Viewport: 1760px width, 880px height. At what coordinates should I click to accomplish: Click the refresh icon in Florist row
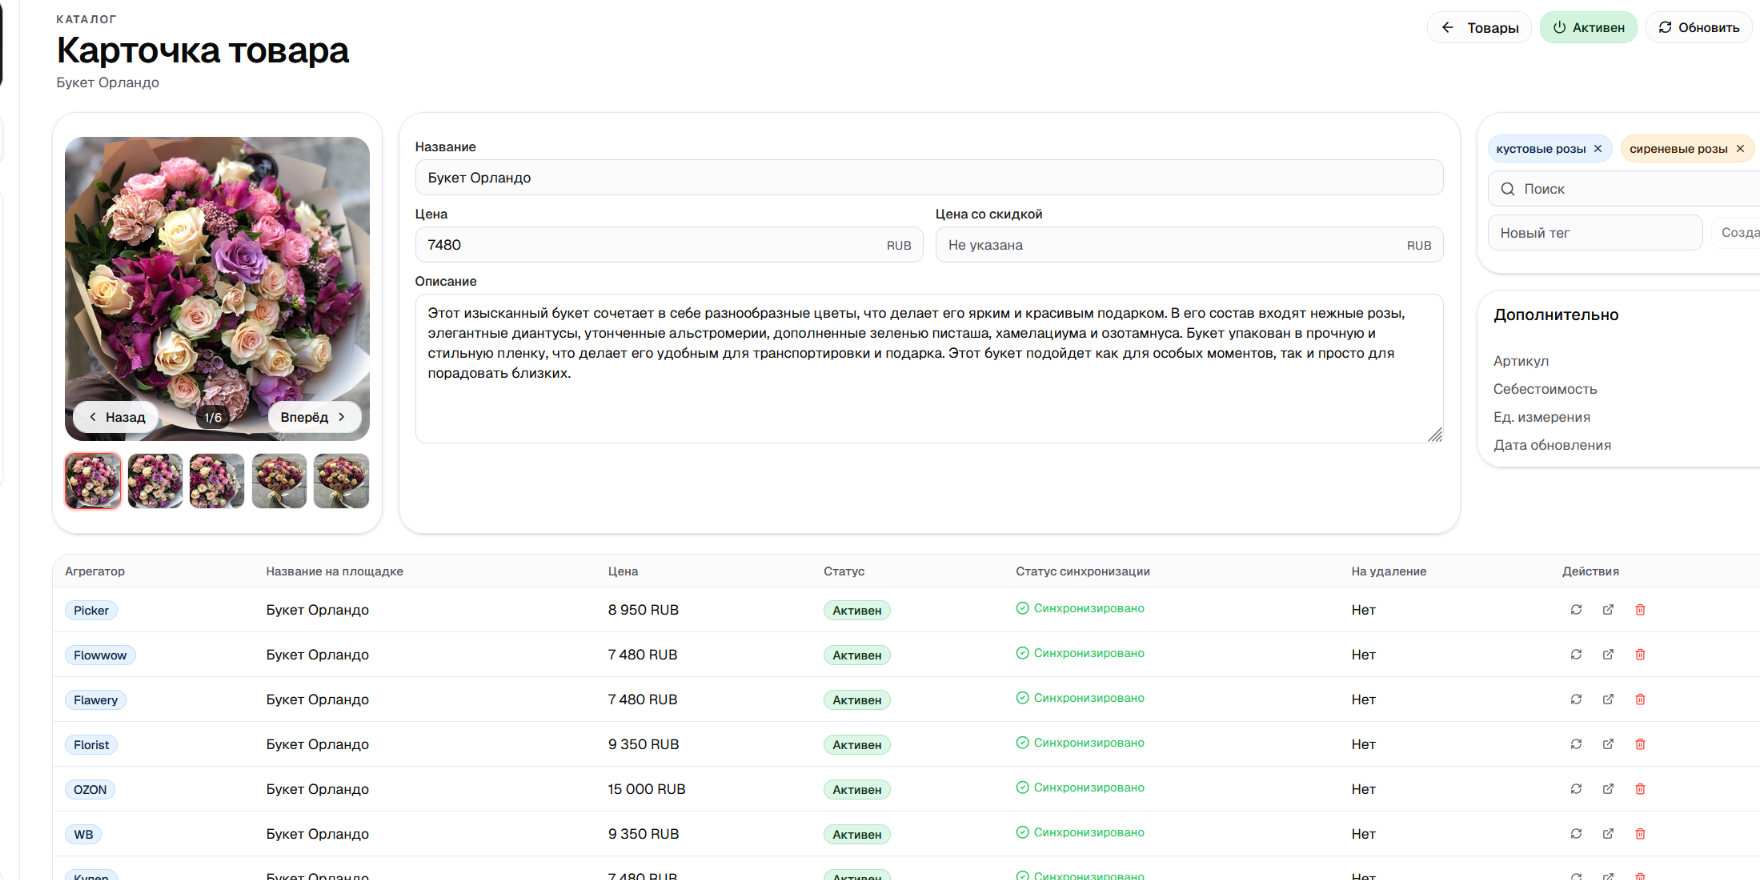[1576, 744]
